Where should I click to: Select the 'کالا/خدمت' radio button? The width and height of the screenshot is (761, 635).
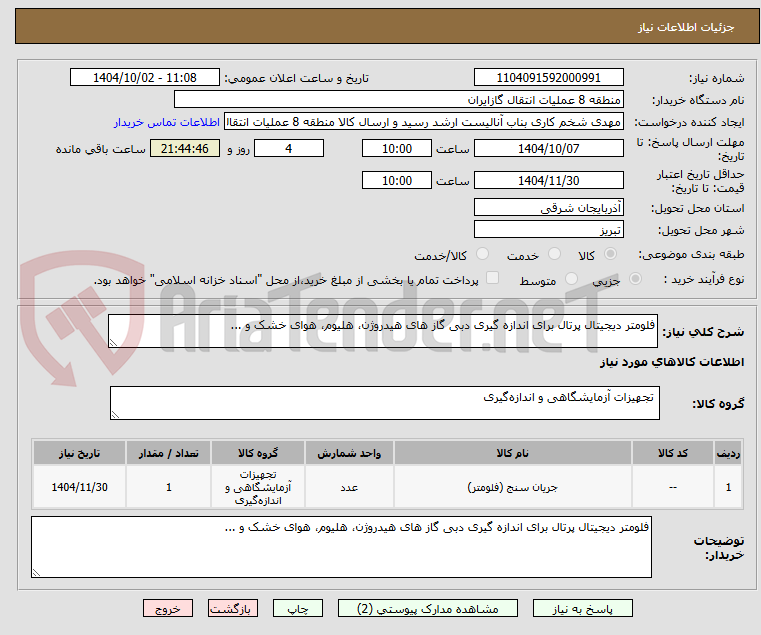[482, 254]
